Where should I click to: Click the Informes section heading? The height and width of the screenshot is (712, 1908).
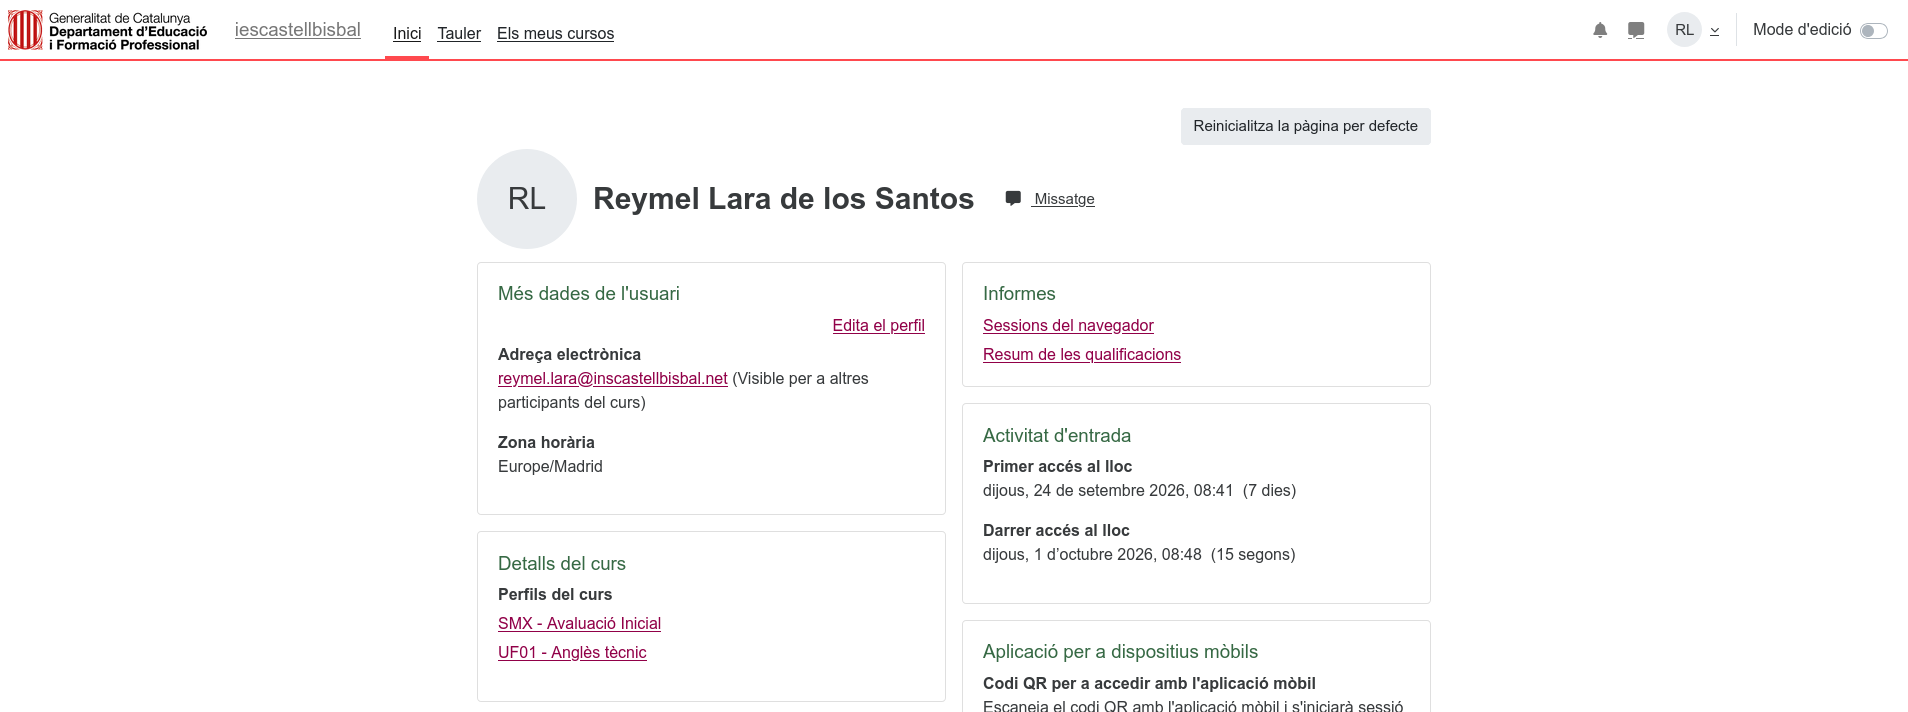(1019, 293)
